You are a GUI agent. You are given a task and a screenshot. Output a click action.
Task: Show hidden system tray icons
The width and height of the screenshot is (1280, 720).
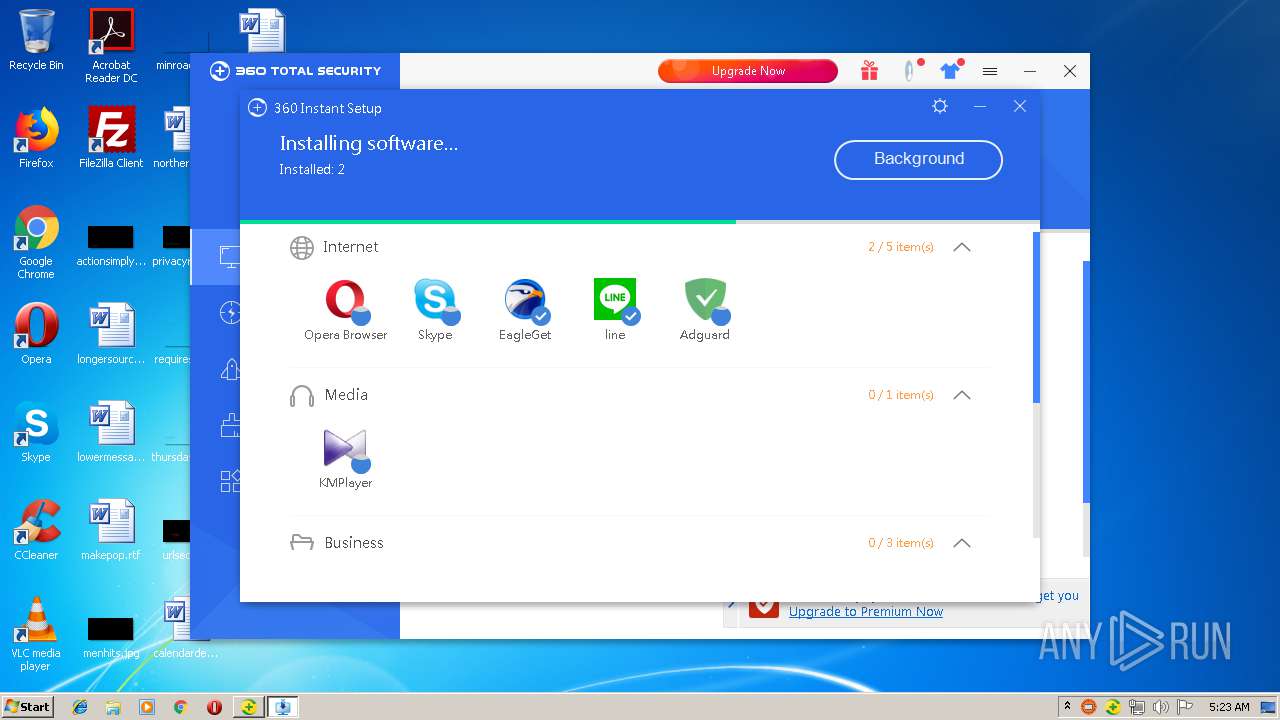[x=1067, y=707]
